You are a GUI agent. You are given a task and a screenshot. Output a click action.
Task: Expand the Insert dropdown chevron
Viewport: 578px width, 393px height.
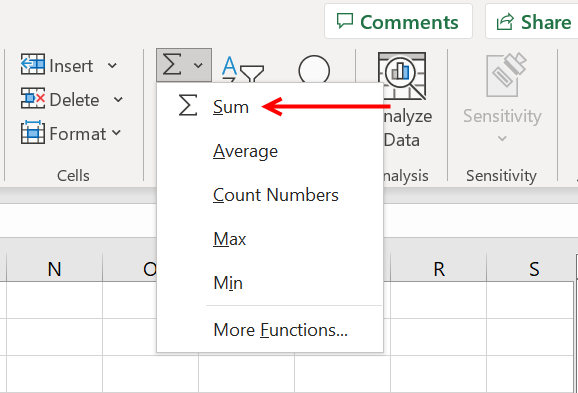click(112, 66)
